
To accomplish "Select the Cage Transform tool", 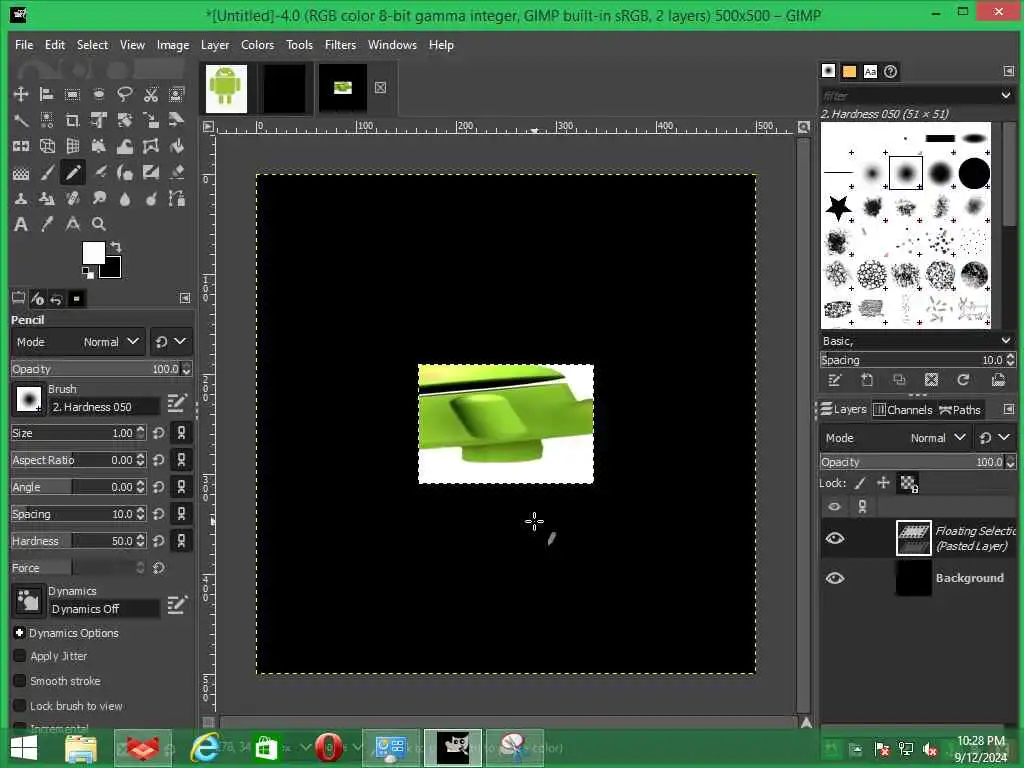I will 151,146.
